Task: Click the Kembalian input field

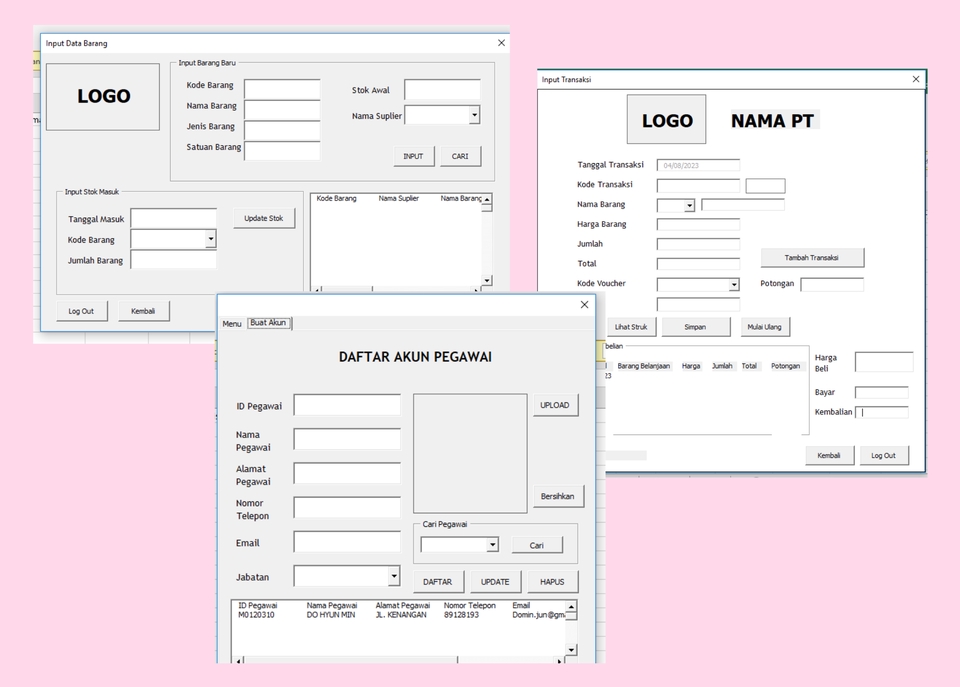Action: coord(882,412)
